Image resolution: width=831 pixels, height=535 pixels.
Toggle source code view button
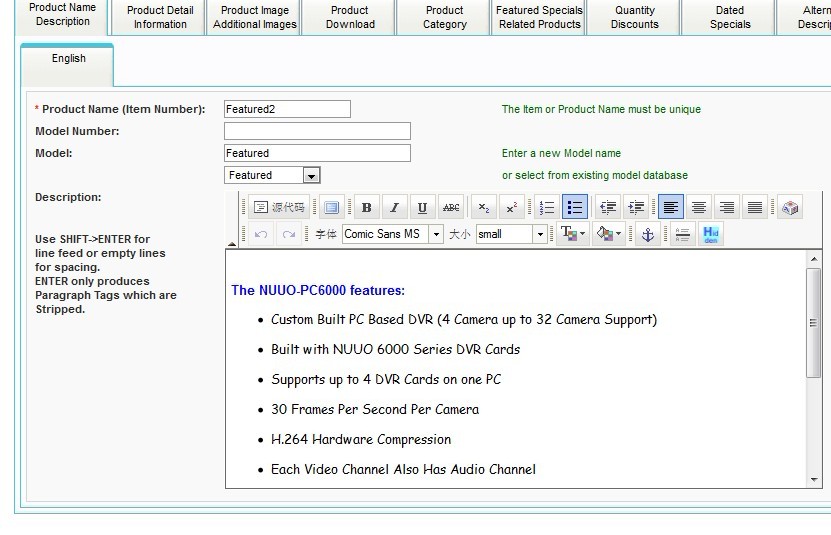pos(278,208)
